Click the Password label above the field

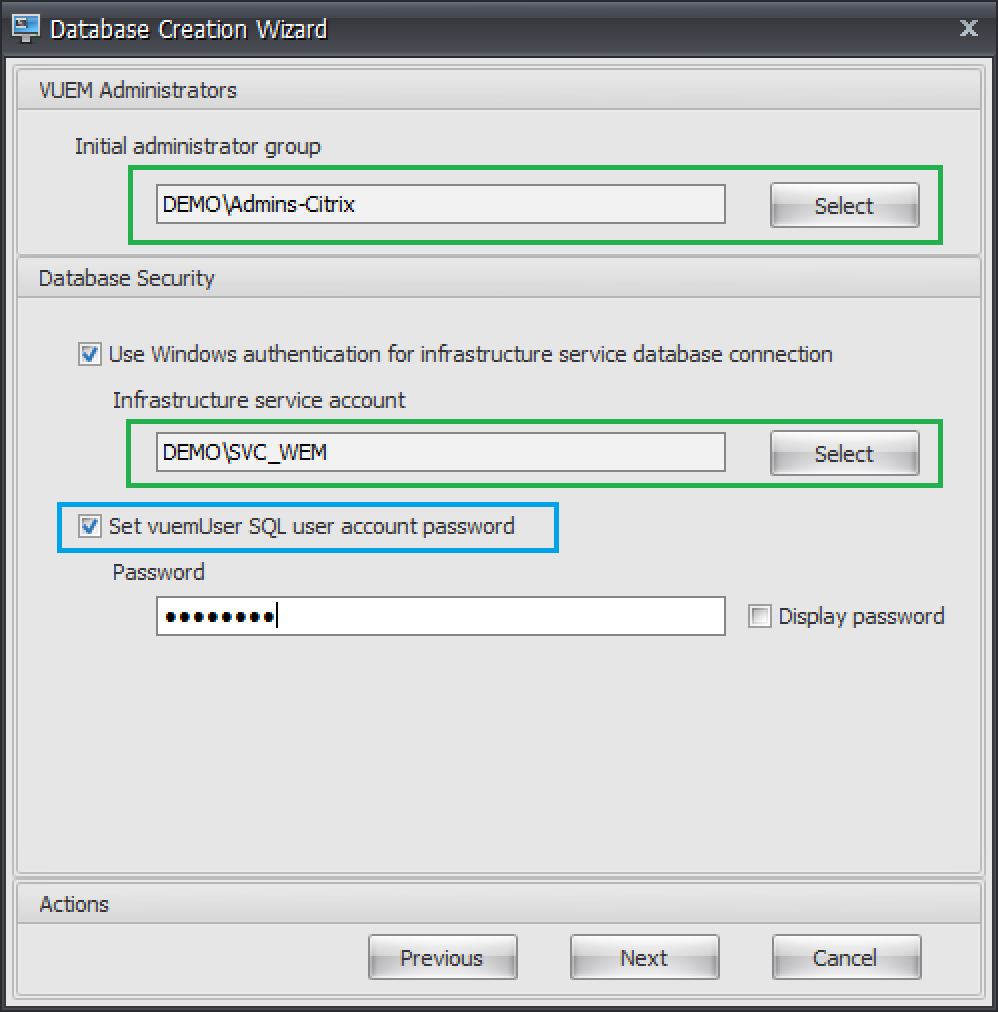tap(158, 572)
